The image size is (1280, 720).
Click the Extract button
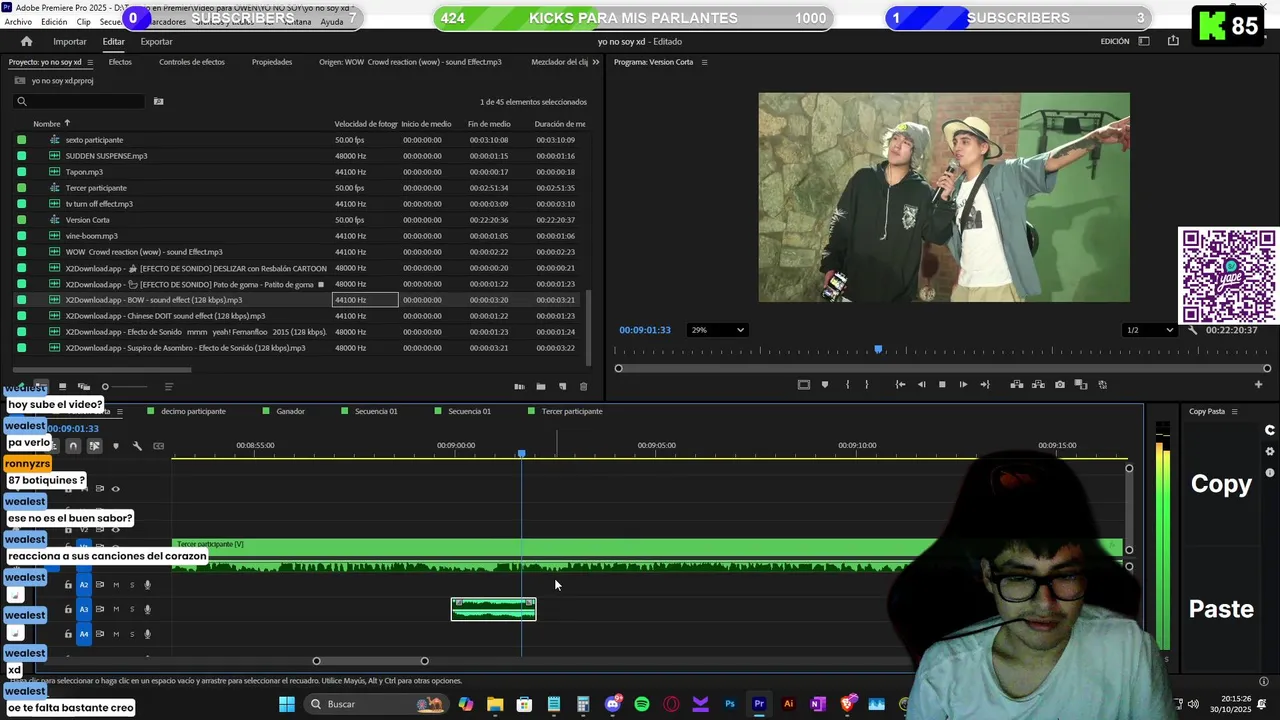(x=1038, y=385)
